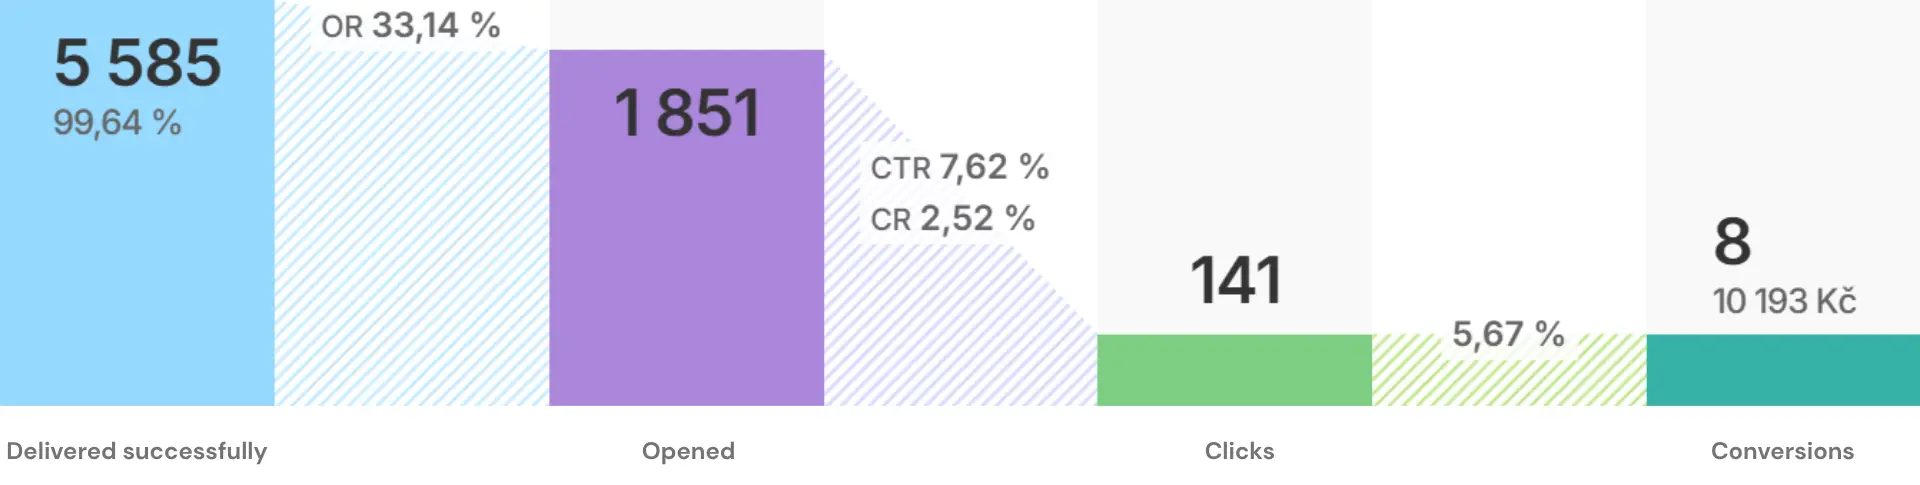Screen dimensions: 1920x485
Task: Click the 5 585 delivered count
Action: click(x=137, y=62)
